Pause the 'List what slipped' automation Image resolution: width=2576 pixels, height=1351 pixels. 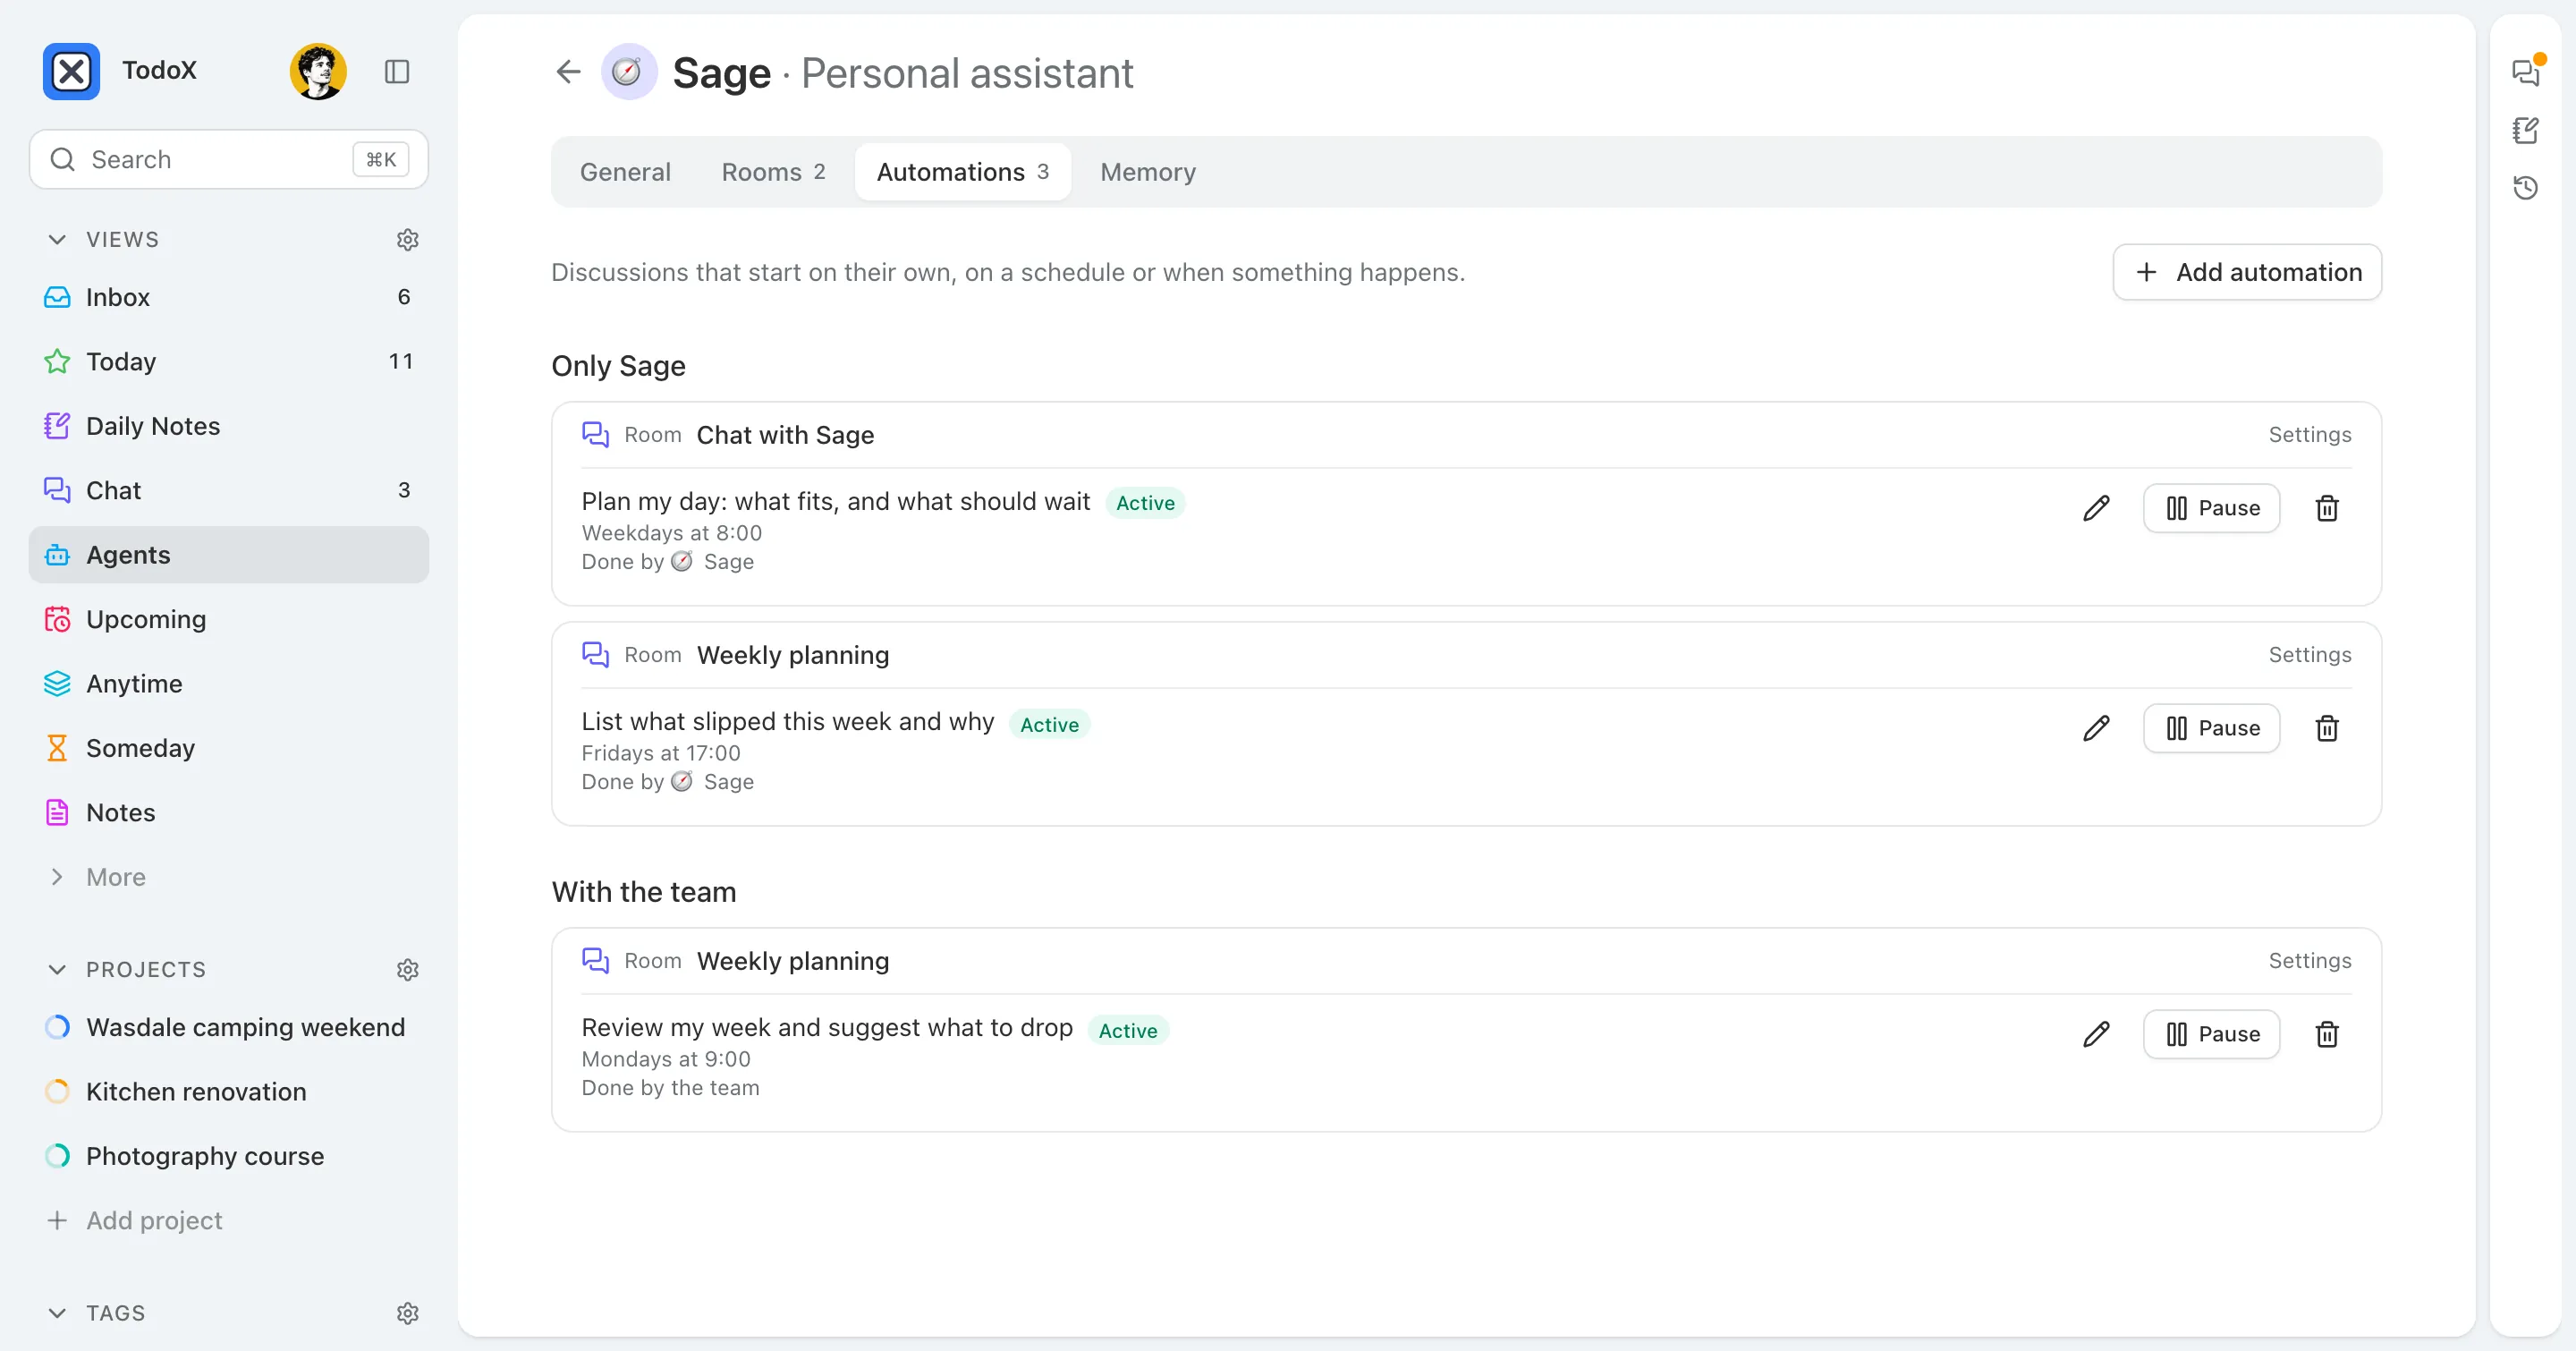point(2211,728)
